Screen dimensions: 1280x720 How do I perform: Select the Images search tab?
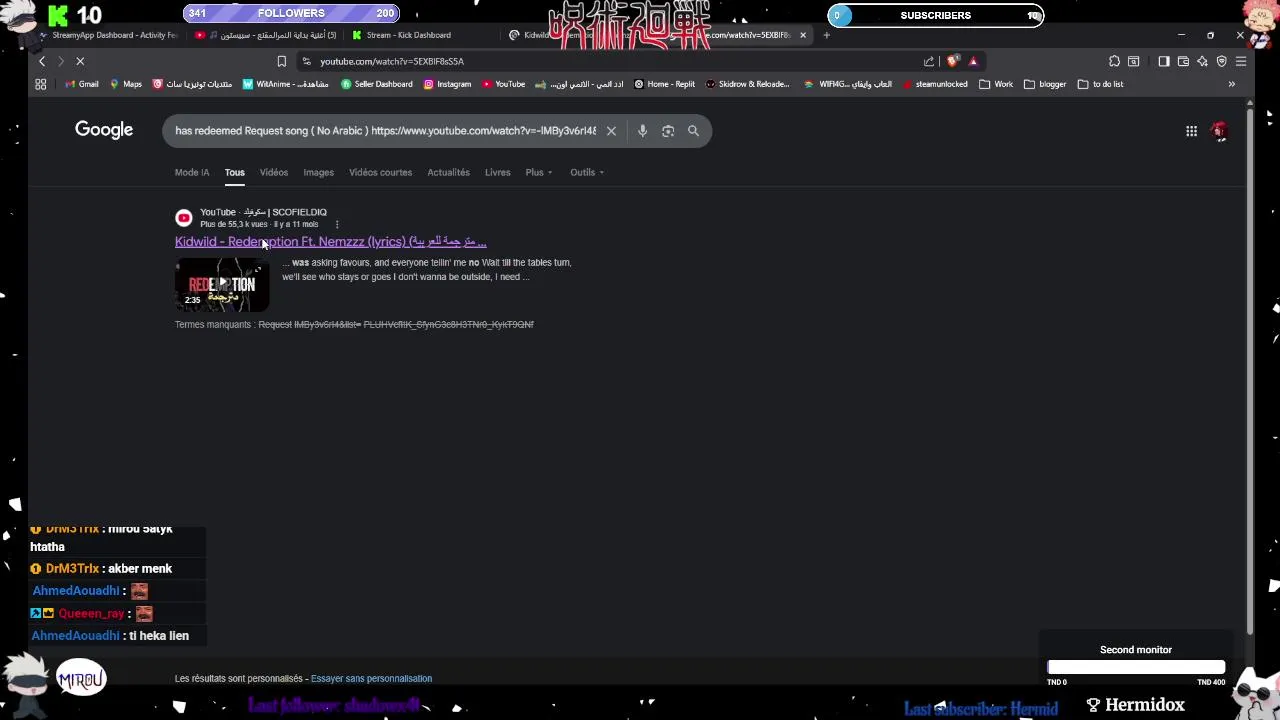pyautogui.click(x=319, y=172)
